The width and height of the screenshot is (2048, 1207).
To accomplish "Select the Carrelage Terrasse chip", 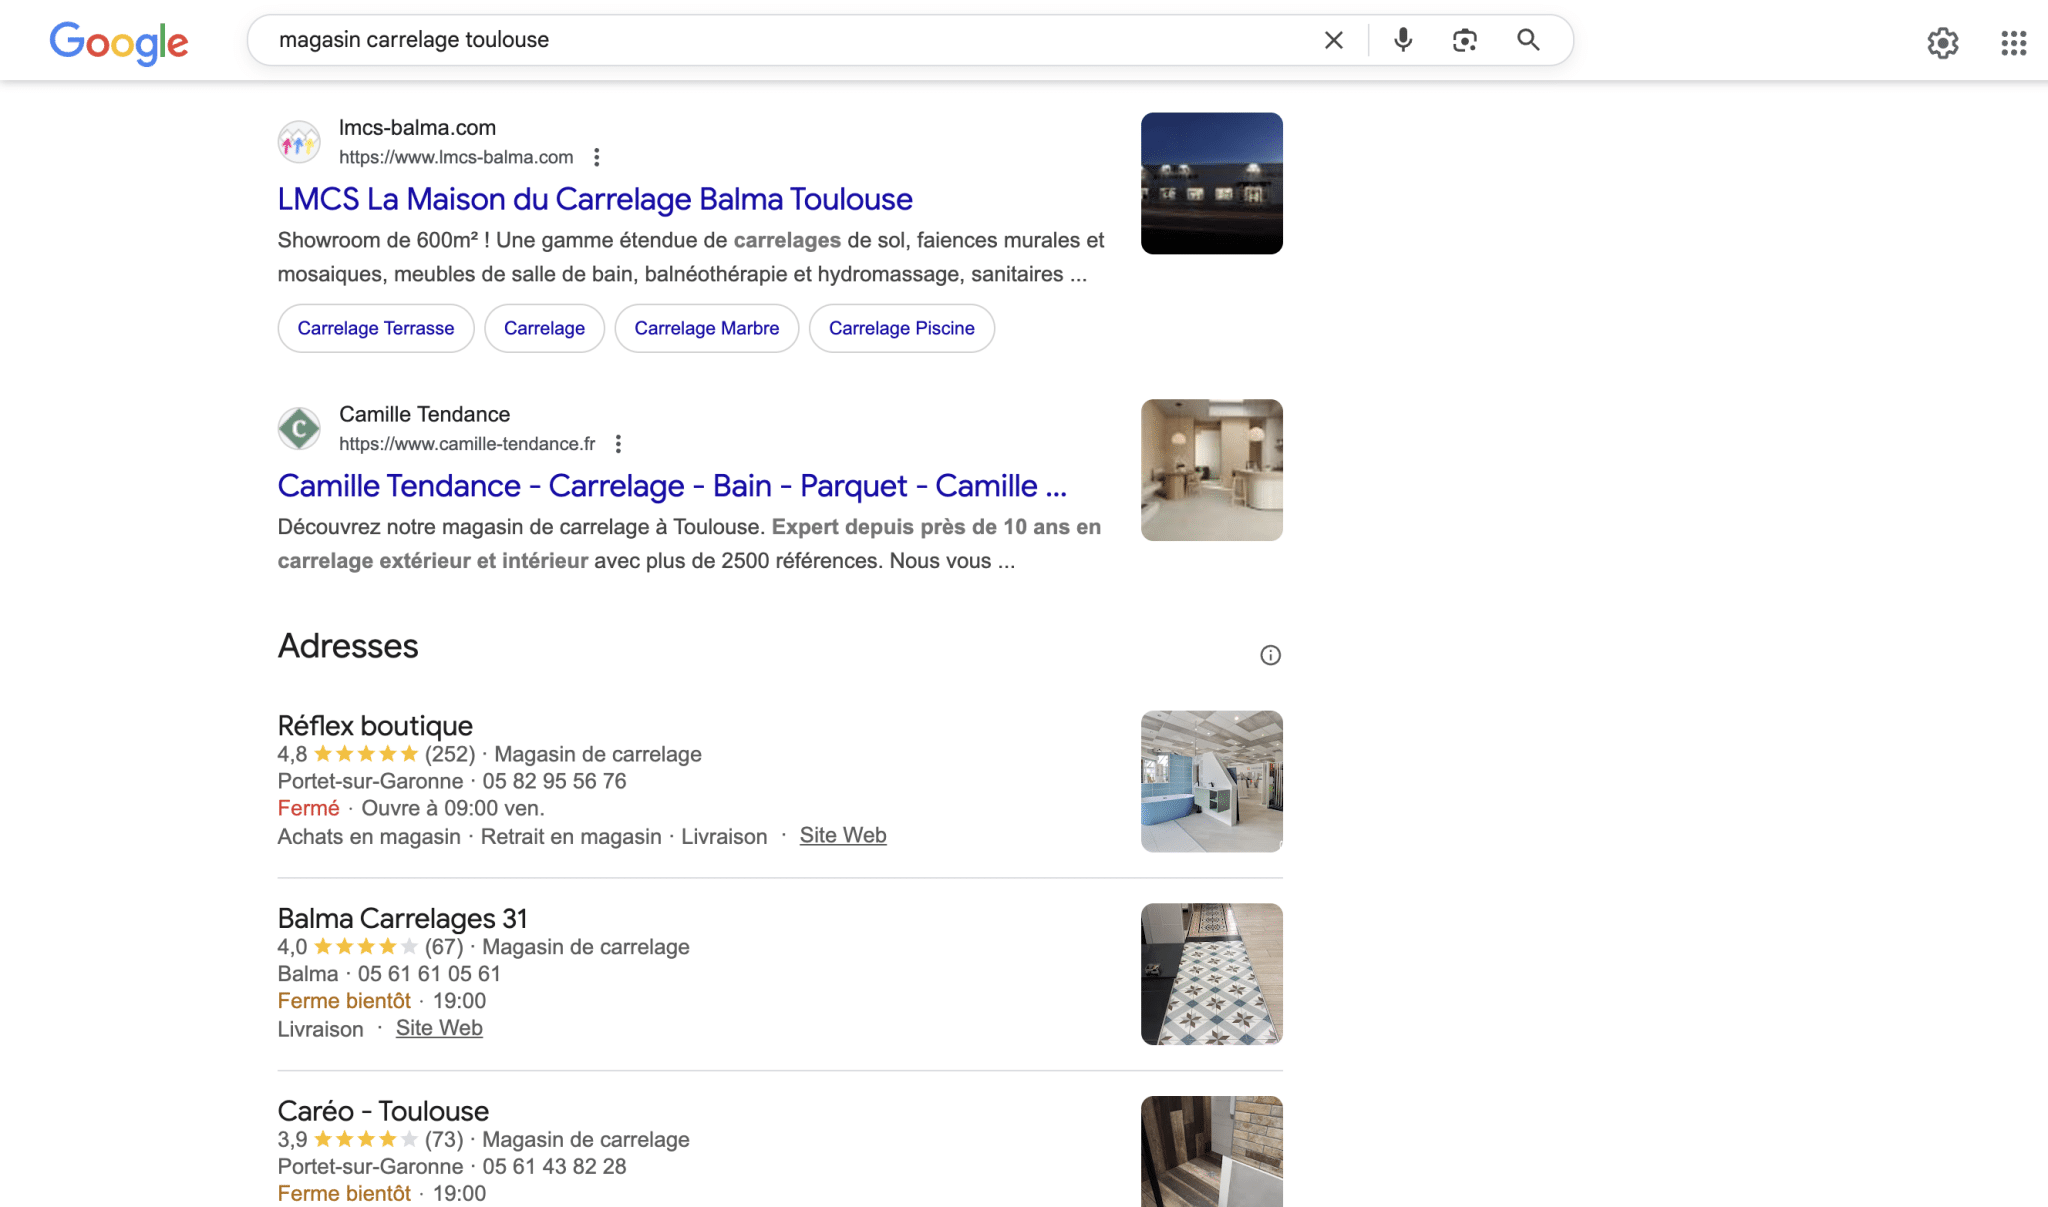I will (x=375, y=328).
